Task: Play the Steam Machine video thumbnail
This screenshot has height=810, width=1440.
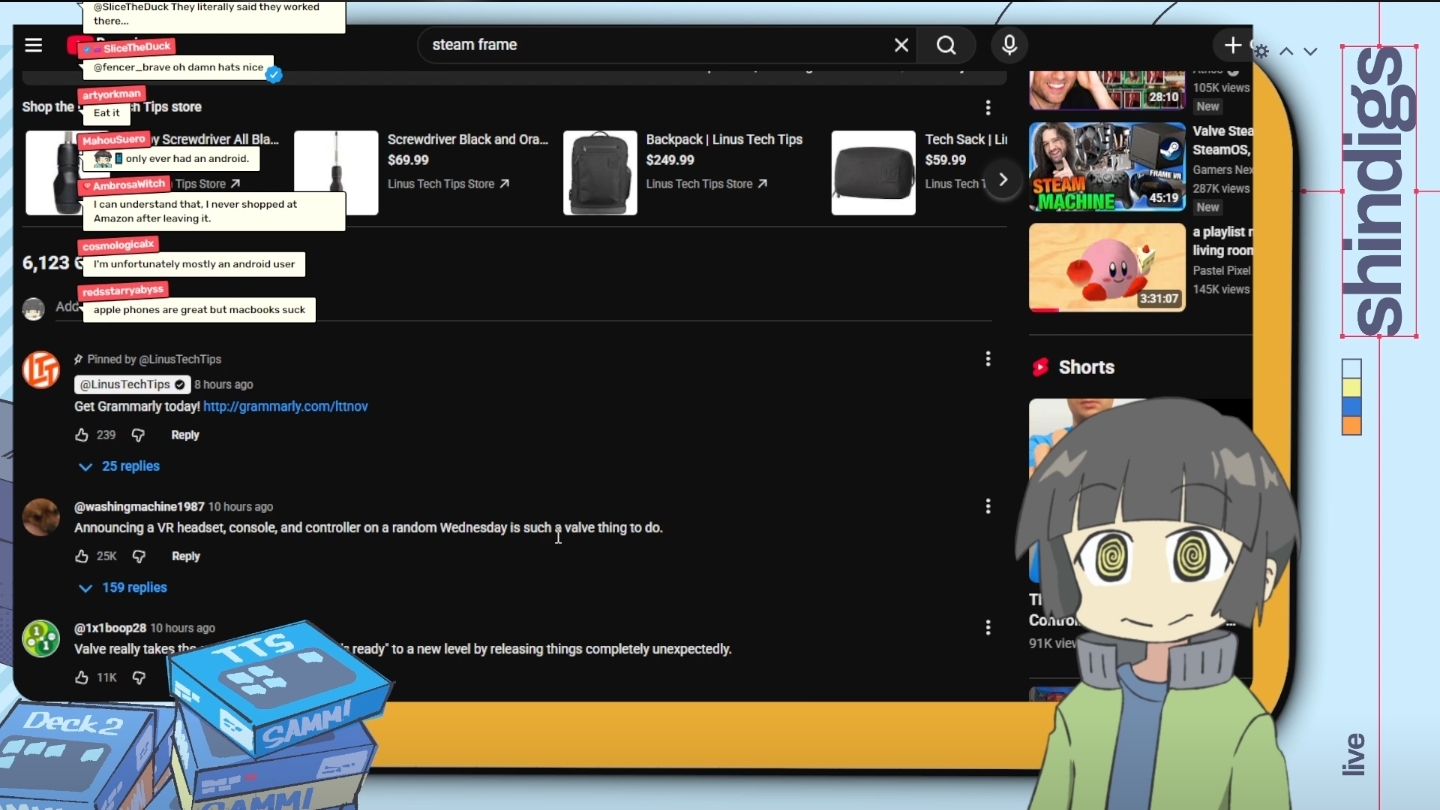Action: (1107, 167)
